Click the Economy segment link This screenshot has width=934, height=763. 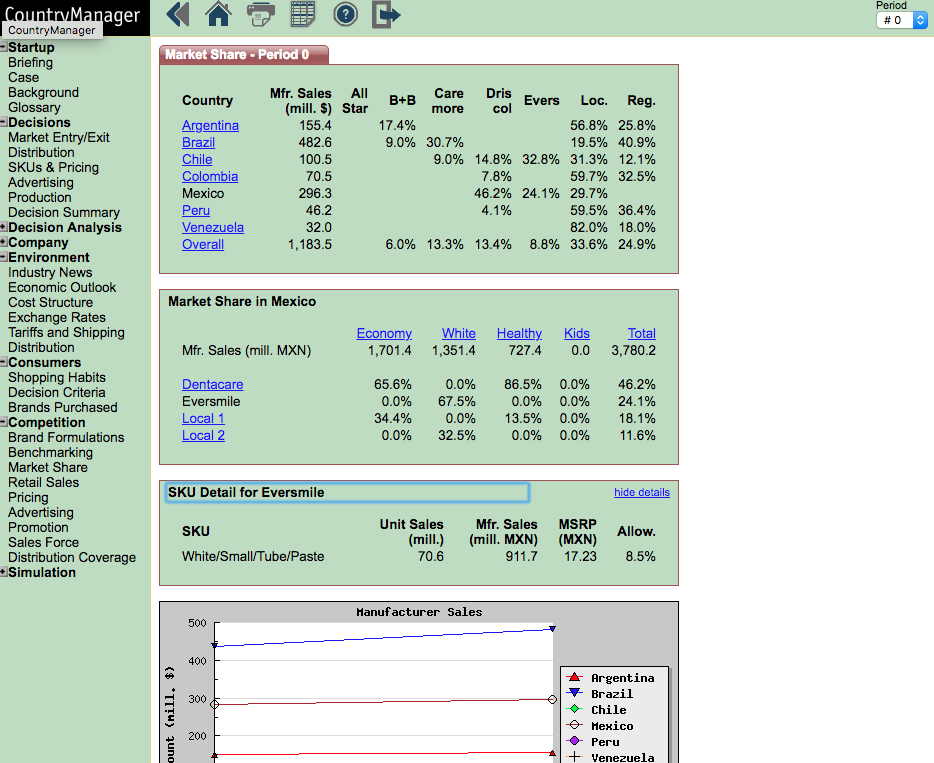(384, 334)
